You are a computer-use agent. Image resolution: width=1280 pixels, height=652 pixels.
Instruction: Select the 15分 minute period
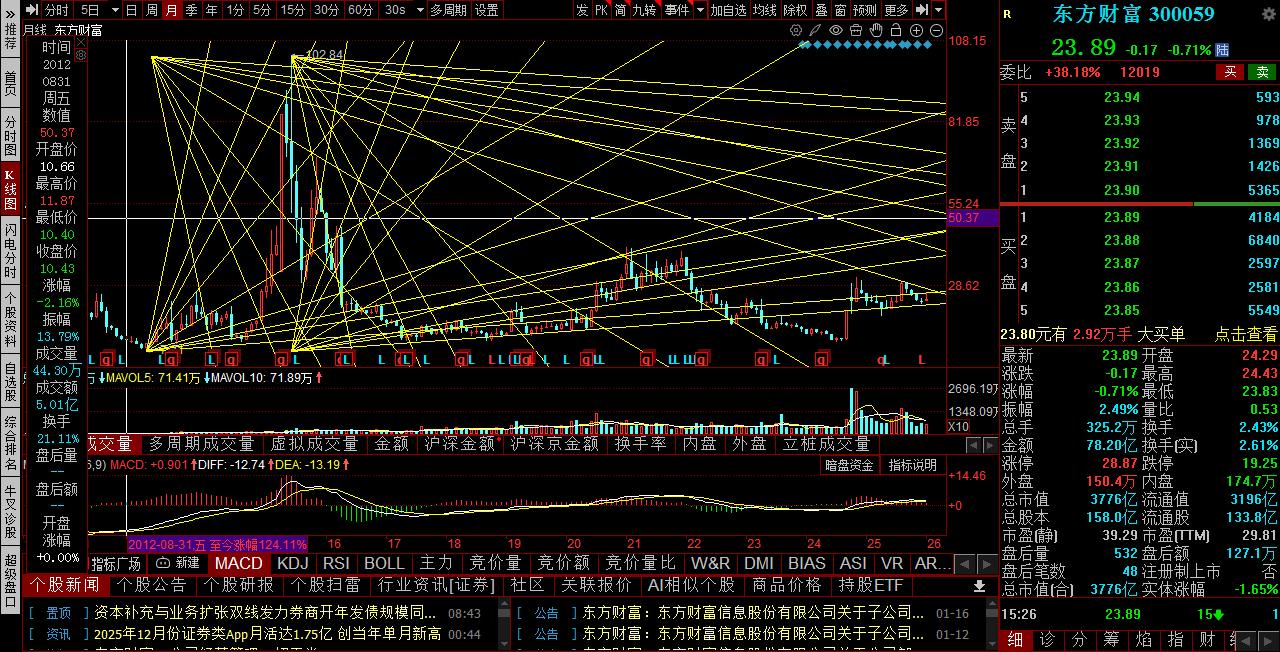point(293,10)
